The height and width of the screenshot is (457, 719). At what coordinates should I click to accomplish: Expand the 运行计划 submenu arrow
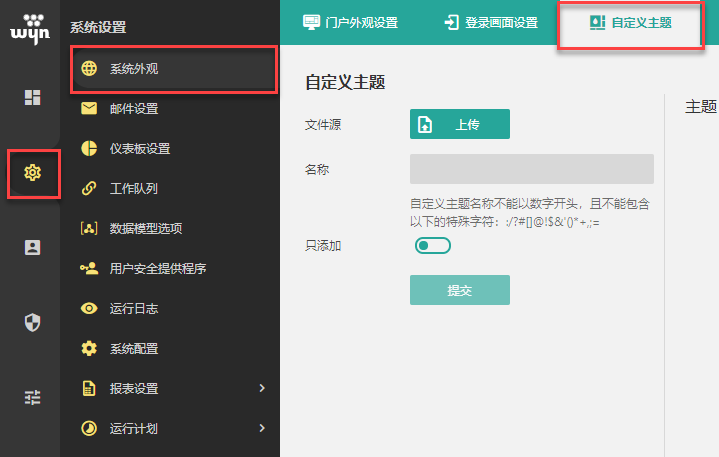pos(262,428)
